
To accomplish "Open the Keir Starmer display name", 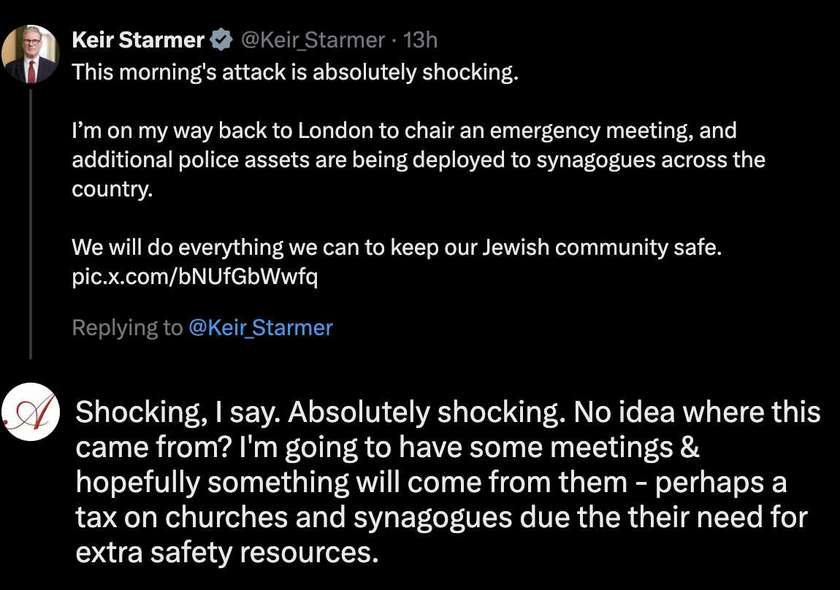I will (138, 41).
